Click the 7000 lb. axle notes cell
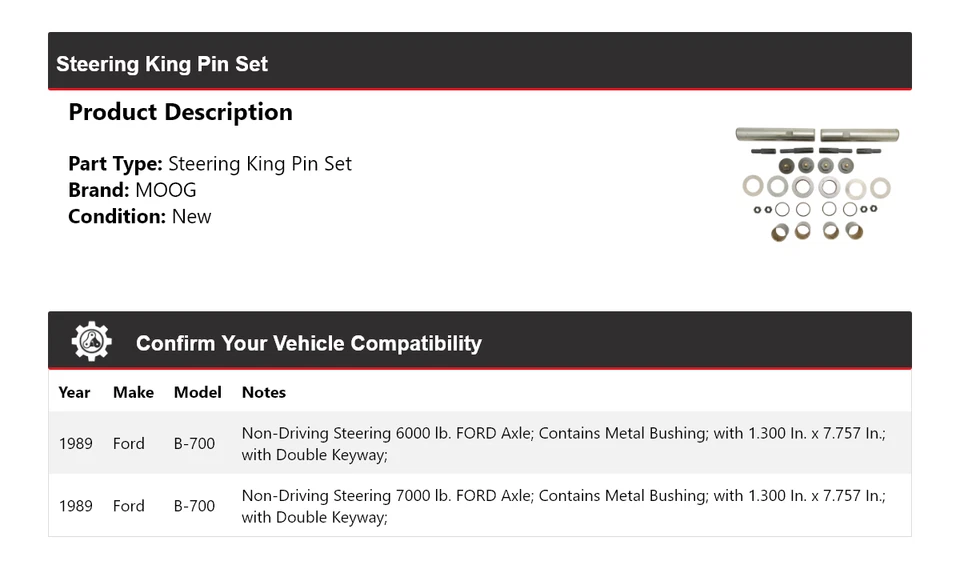The image size is (960, 569). pos(563,506)
